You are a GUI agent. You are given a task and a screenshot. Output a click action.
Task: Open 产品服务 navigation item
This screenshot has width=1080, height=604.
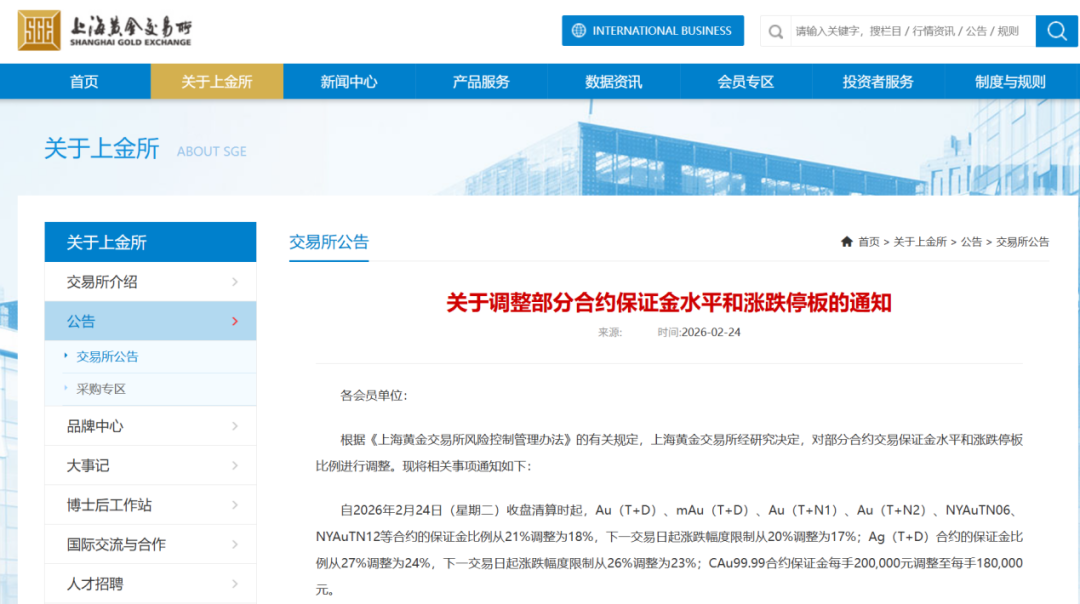[x=481, y=81]
